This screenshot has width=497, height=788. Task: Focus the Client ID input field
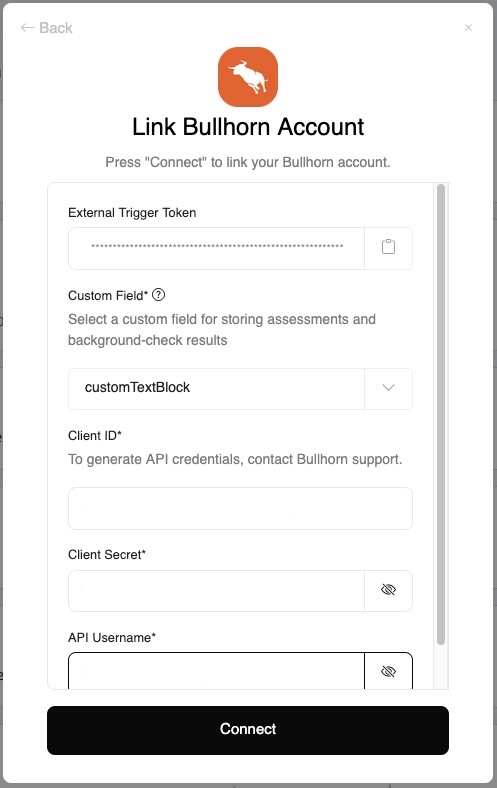(x=240, y=508)
